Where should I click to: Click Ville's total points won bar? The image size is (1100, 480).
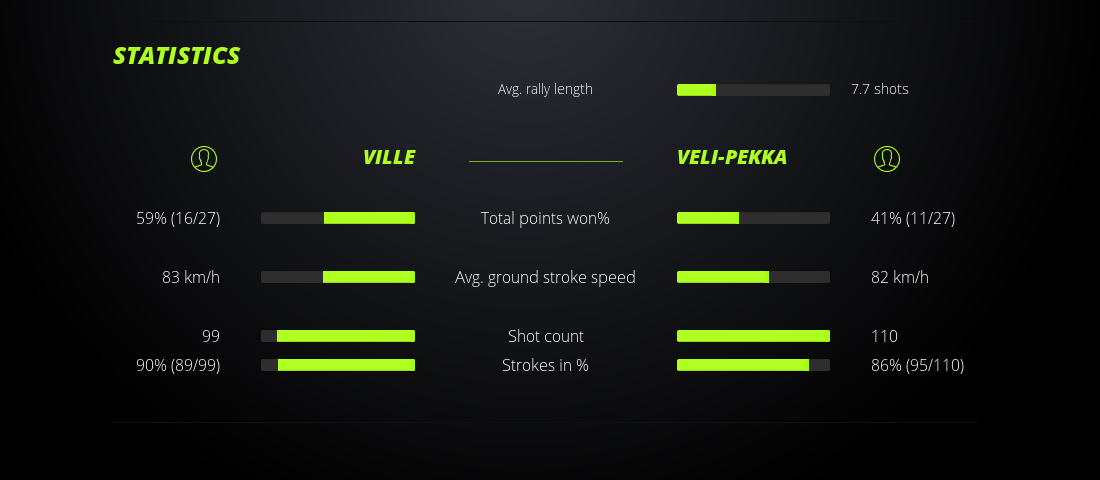[x=338, y=218]
